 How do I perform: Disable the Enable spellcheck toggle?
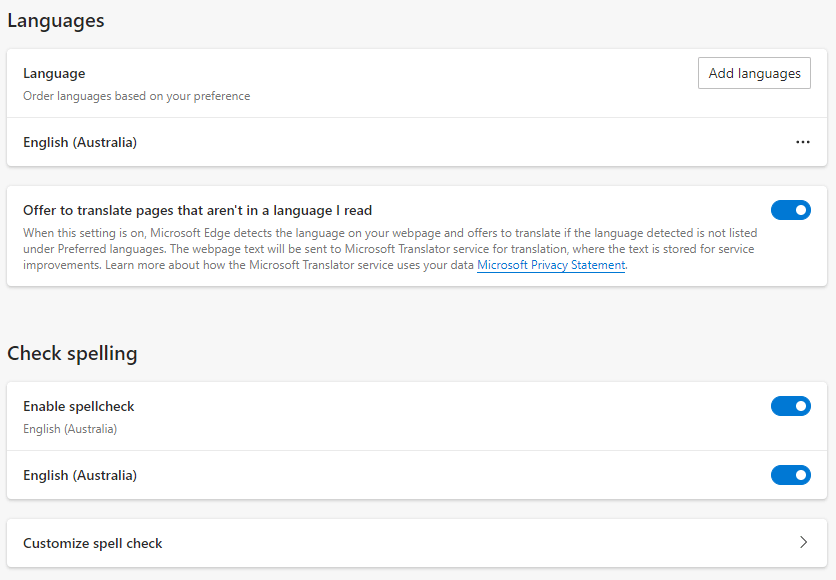(790, 406)
